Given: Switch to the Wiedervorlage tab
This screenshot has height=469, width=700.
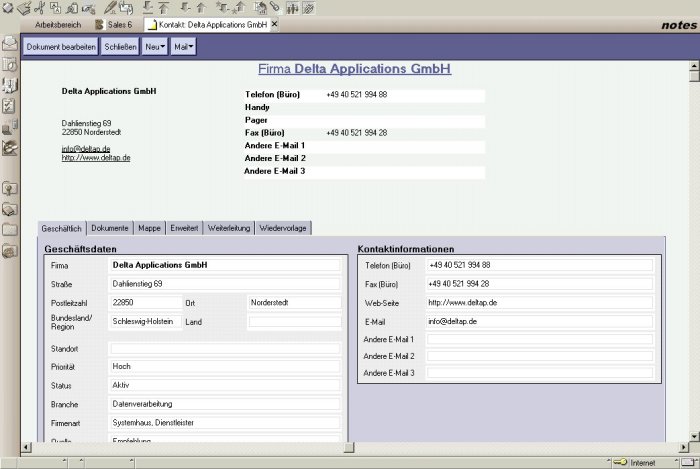Looking at the screenshot, I should (x=284, y=228).
